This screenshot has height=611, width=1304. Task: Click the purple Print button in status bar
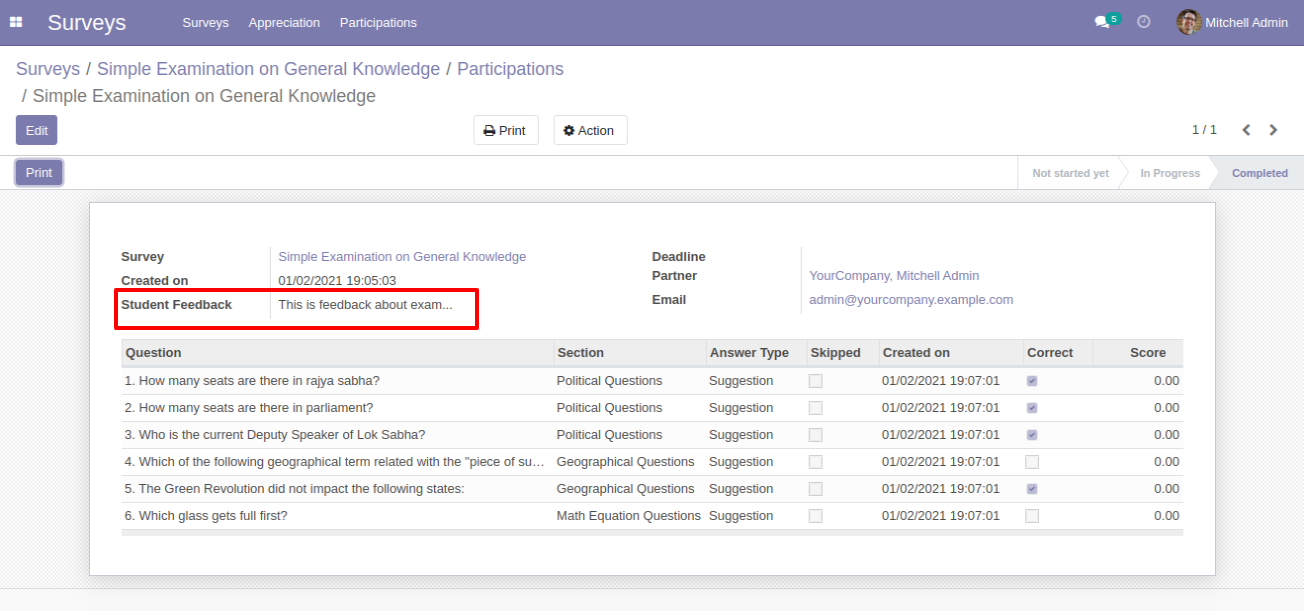coord(39,172)
